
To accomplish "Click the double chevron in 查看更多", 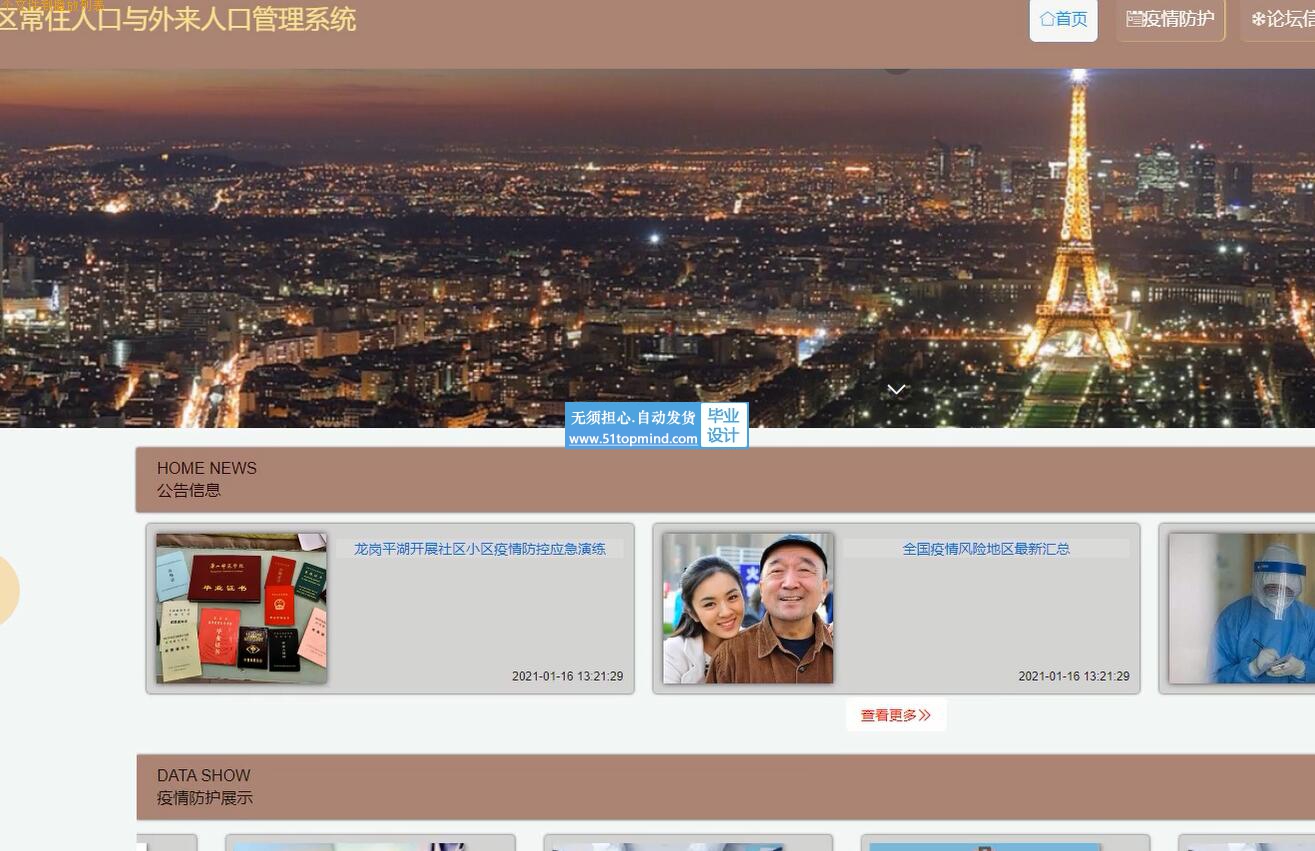I will 925,715.
